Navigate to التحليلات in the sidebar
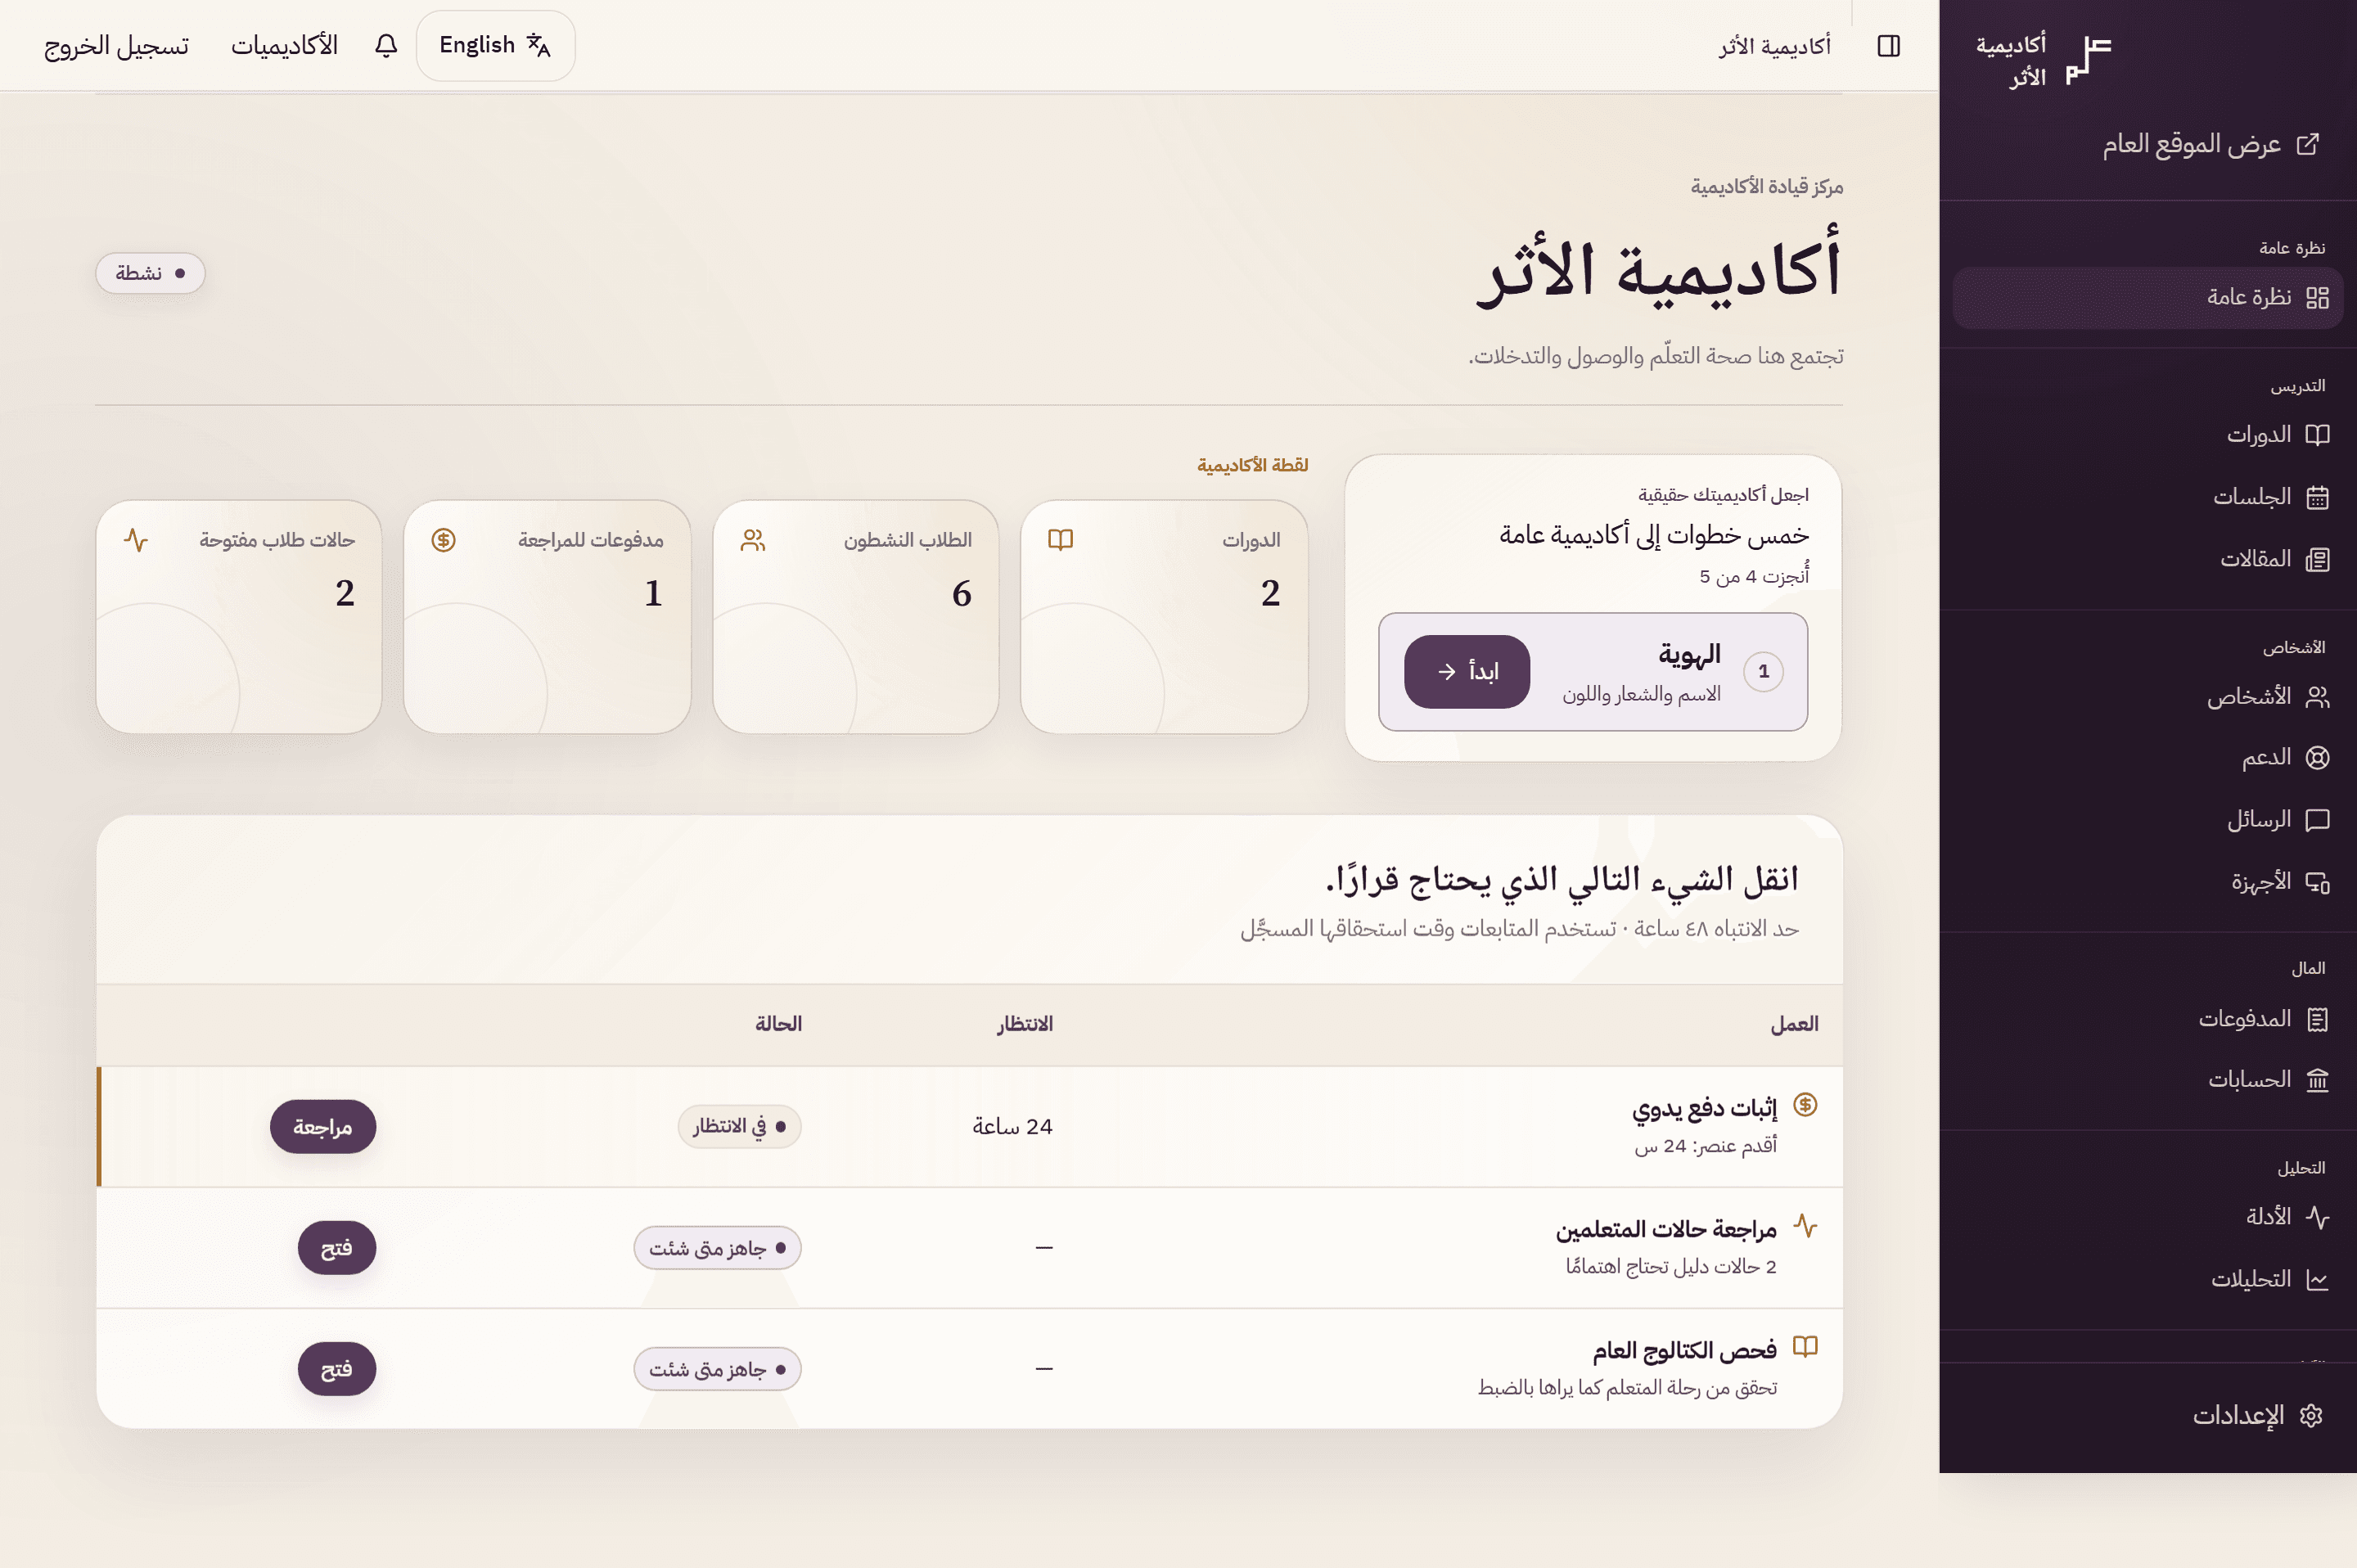Image resolution: width=2357 pixels, height=1568 pixels. 2147,1280
